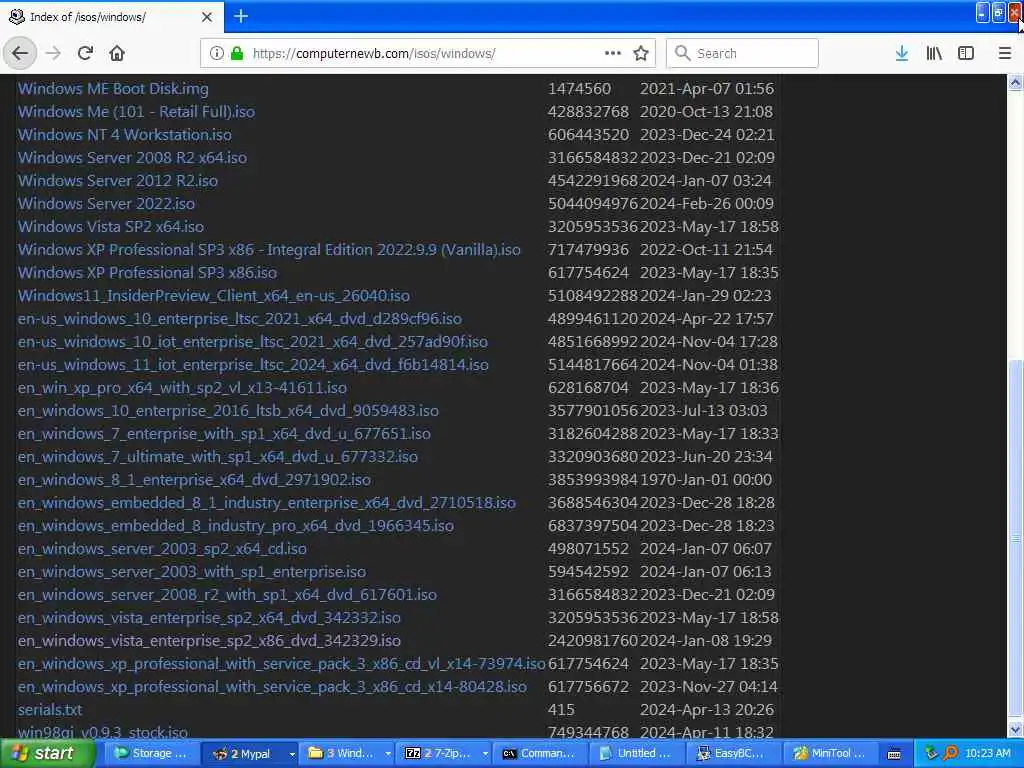
Task: Open 2 Mypal taskbar group dropdown arrow
Action: coord(292,754)
